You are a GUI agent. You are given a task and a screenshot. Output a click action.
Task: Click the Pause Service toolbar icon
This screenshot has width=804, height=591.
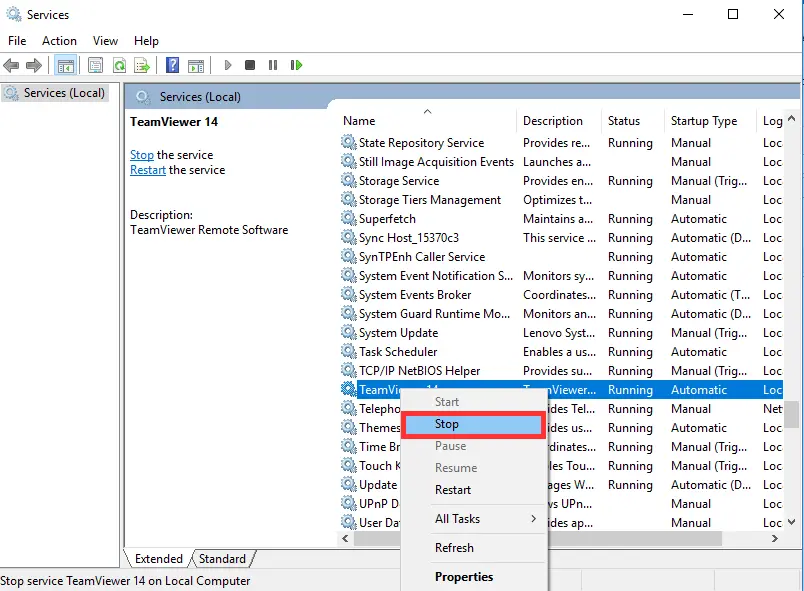[273, 65]
